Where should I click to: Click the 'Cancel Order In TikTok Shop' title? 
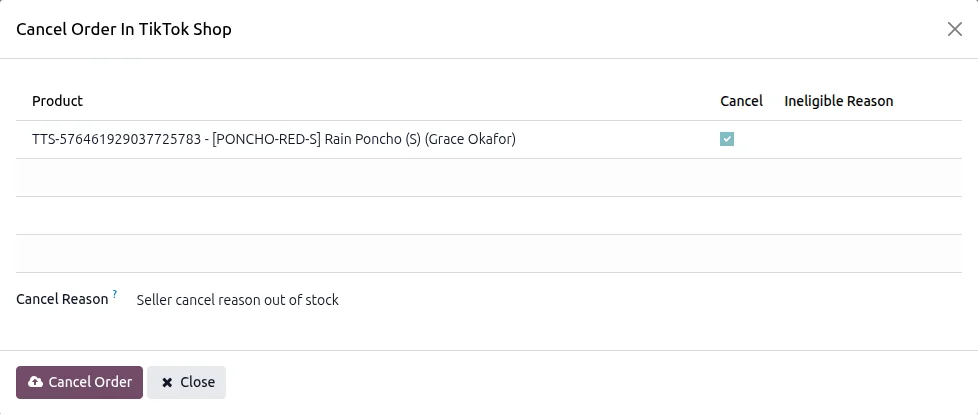[x=123, y=29]
